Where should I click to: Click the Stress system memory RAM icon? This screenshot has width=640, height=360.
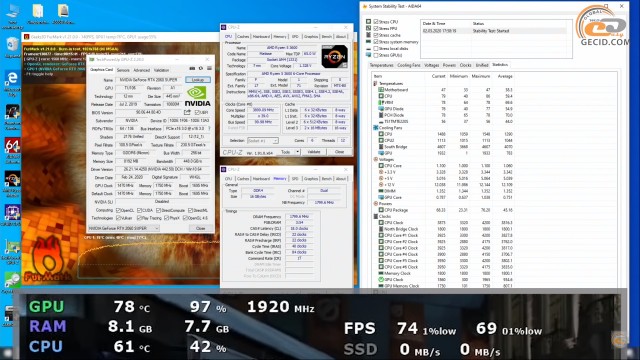(369, 41)
